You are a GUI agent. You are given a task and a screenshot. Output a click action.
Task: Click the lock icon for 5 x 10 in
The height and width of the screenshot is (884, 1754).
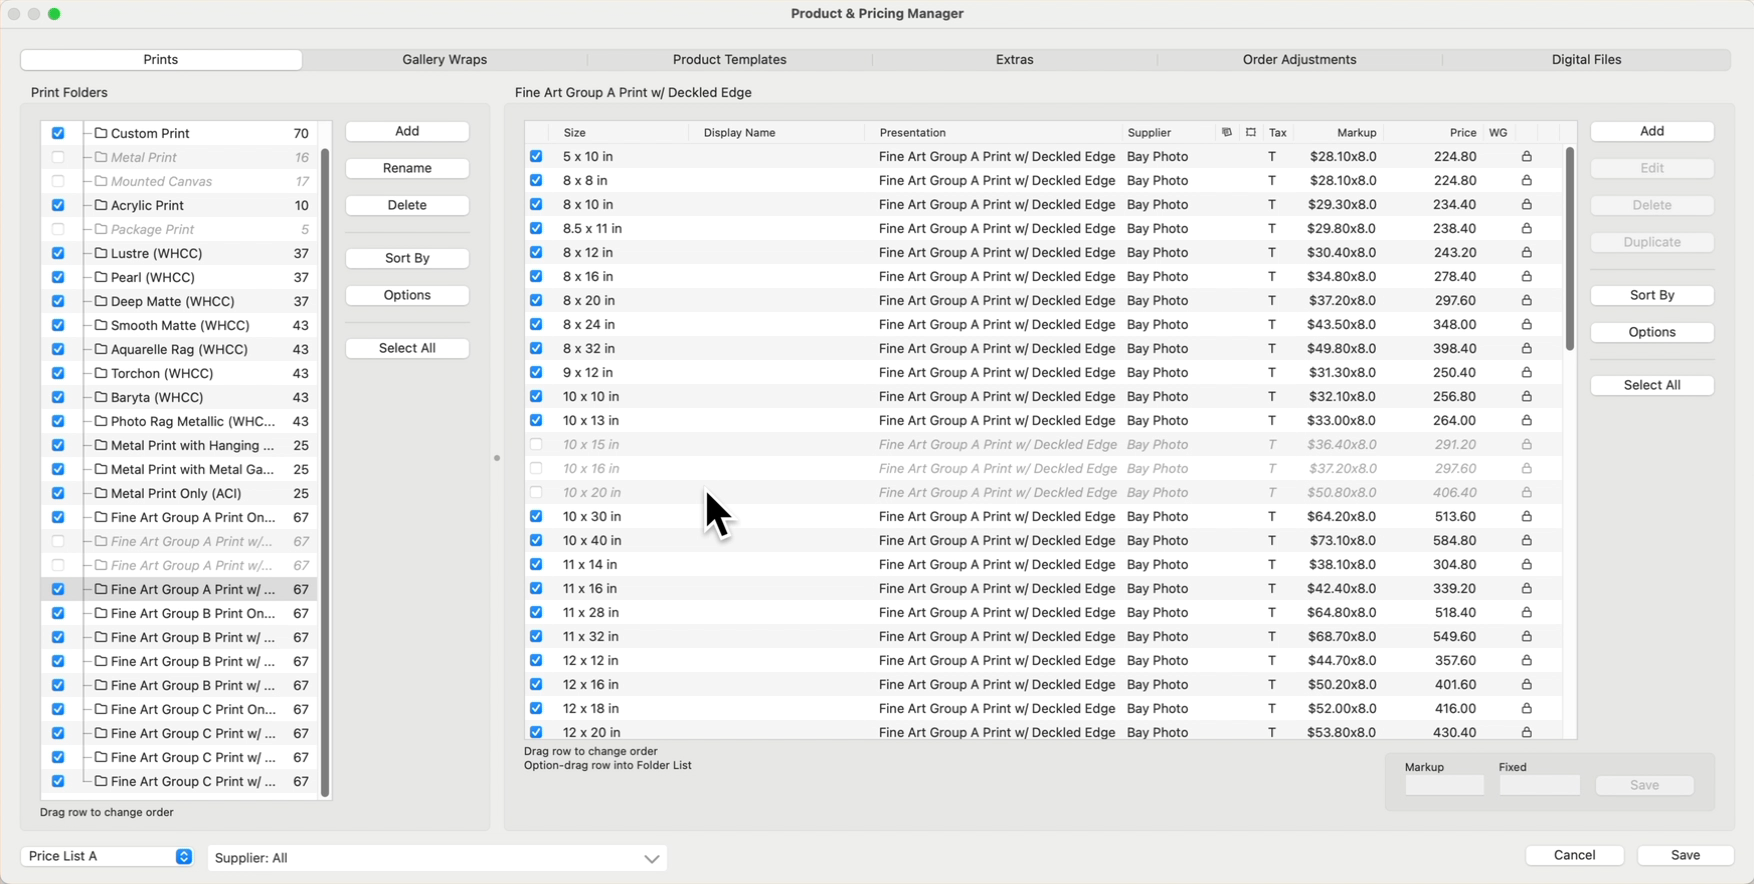point(1526,157)
